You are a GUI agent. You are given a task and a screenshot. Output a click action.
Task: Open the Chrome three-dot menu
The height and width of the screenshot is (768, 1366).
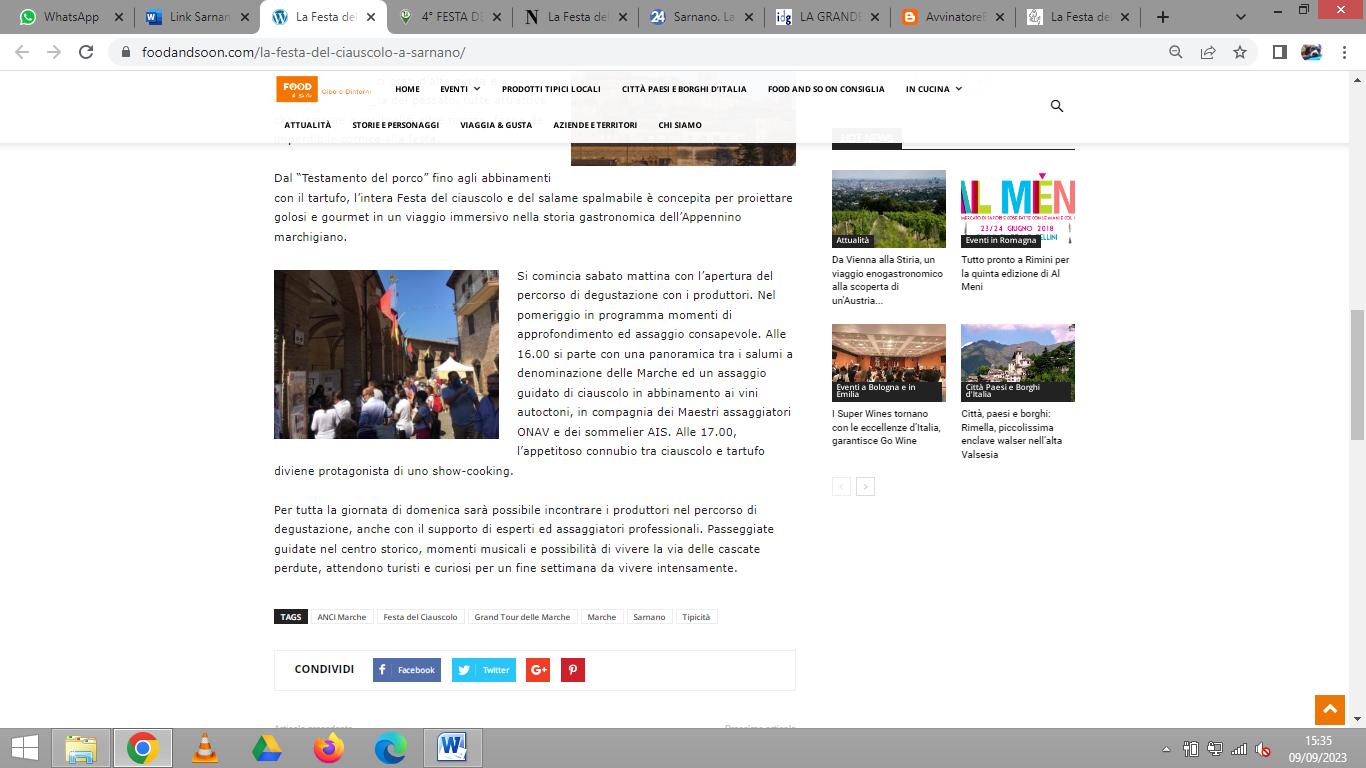tap(1343, 52)
